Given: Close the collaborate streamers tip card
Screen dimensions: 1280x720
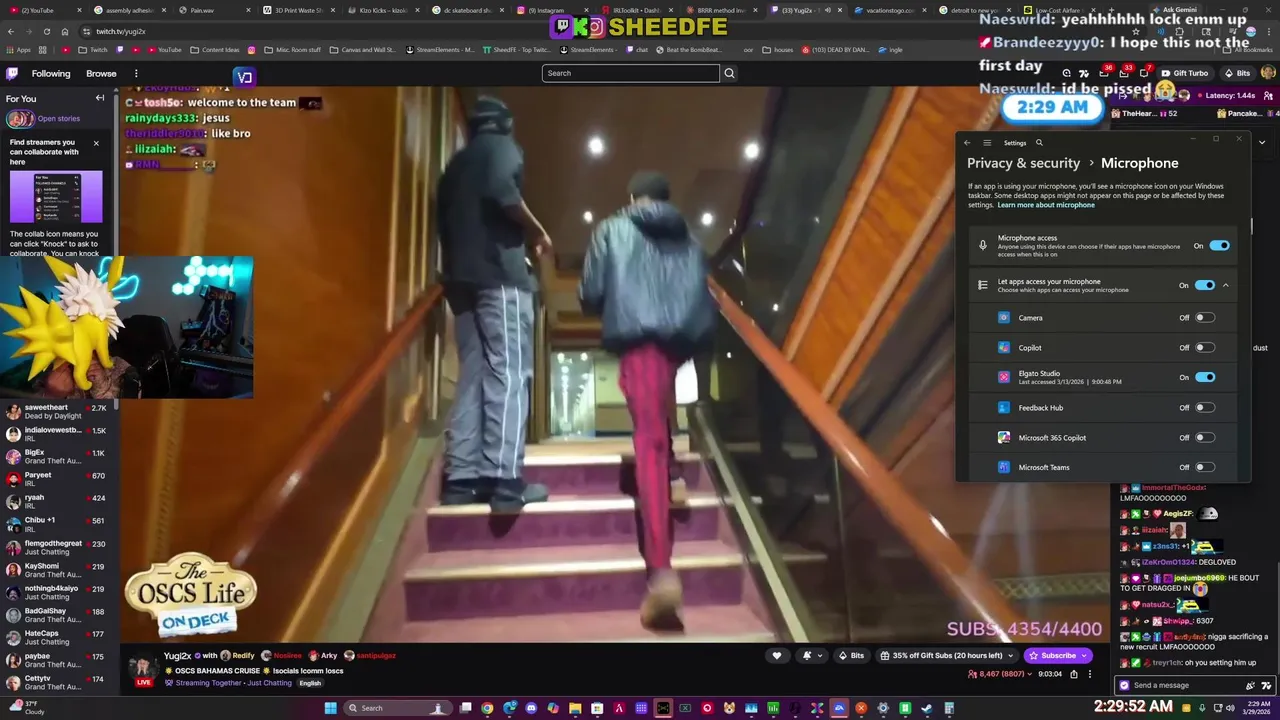Looking at the screenshot, I should tap(96, 143).
